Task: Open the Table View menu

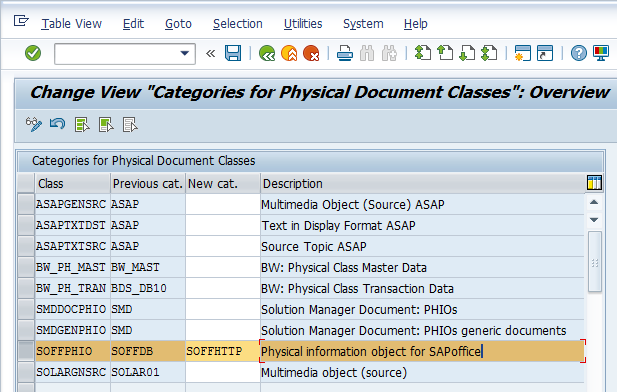Action: click(x=72, y=24)
